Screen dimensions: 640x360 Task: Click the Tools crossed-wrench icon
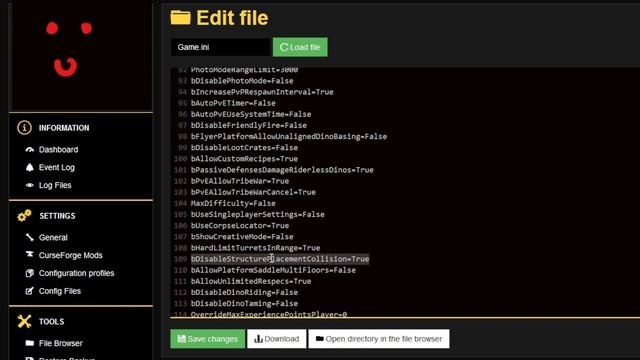point(24,322)
